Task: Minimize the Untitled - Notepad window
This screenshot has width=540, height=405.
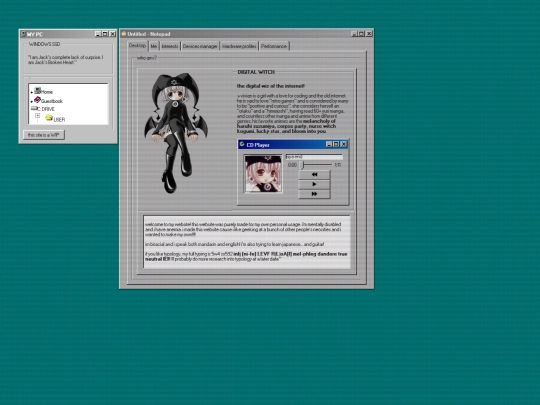Action: (x=354, y=34)
